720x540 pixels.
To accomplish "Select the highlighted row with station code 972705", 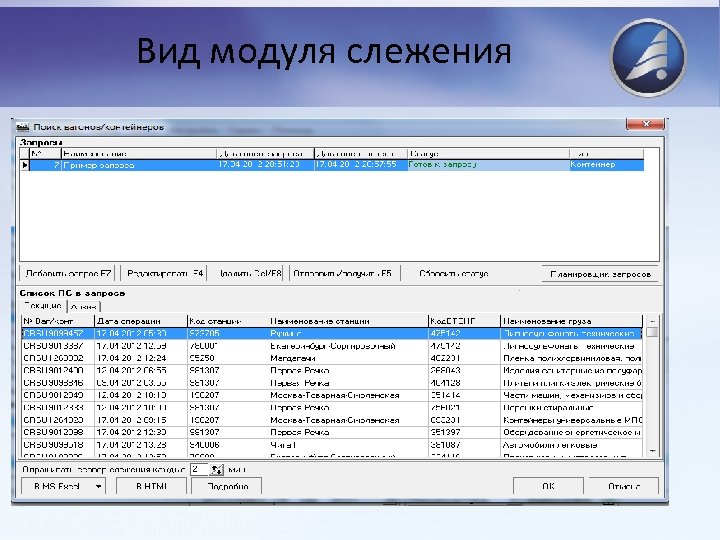I will click(332, 333).
